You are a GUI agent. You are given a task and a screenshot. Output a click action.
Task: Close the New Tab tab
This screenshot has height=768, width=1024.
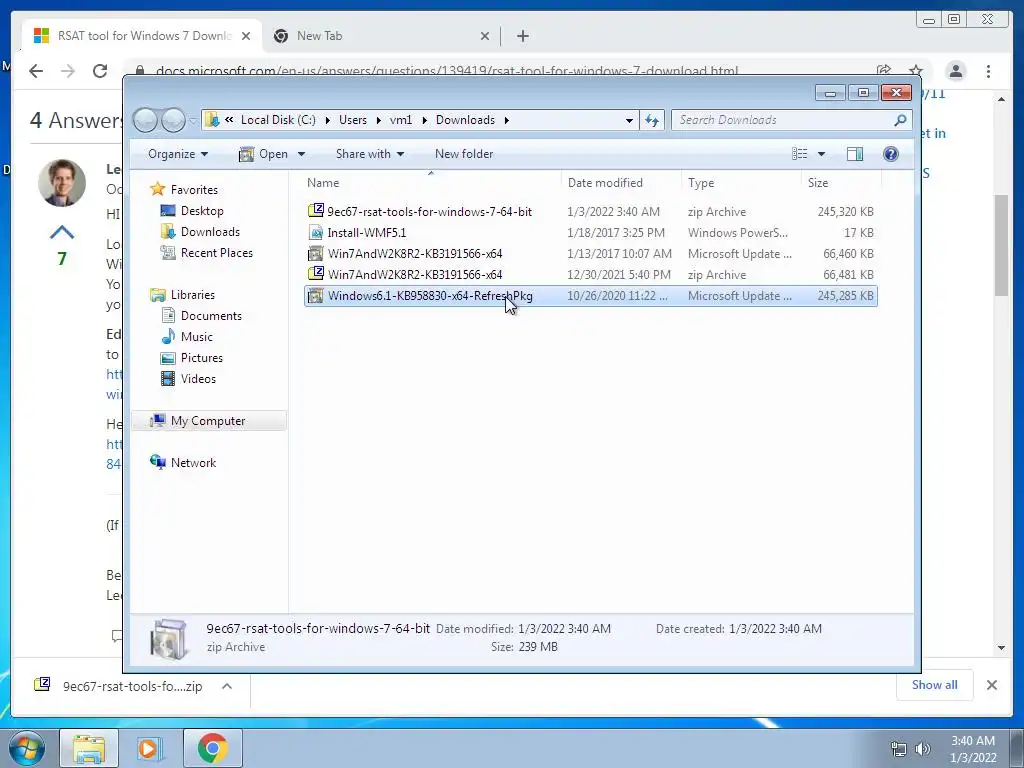(x=485, y=37)
